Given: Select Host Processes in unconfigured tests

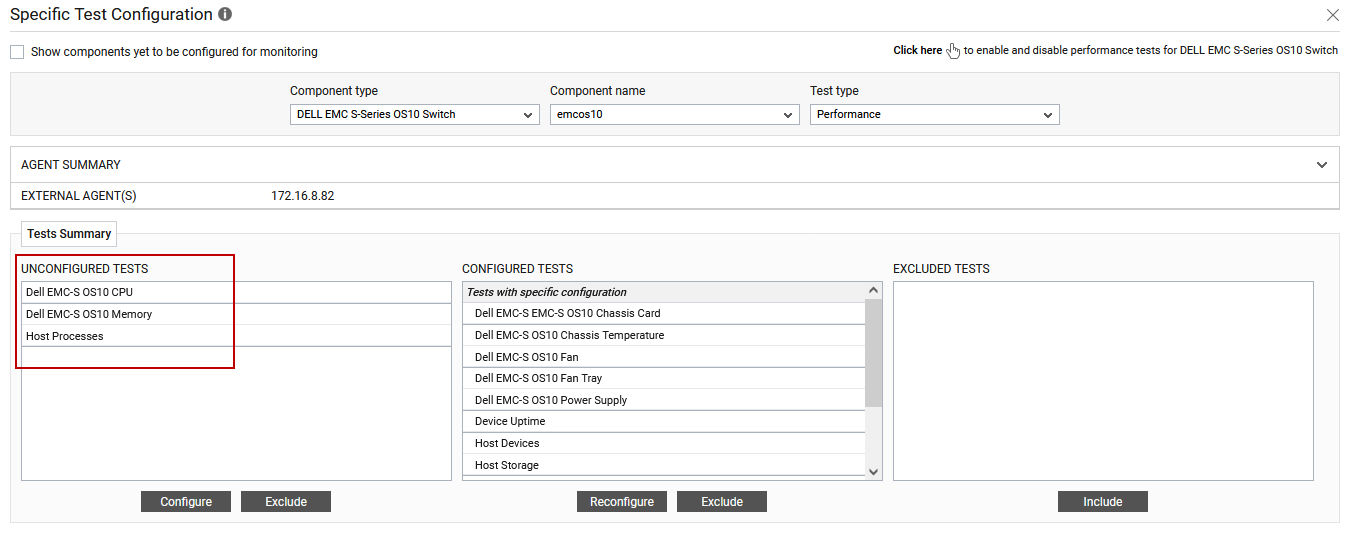Looking at the screenshot, I should pyautogui.click(x=237, y=336).
